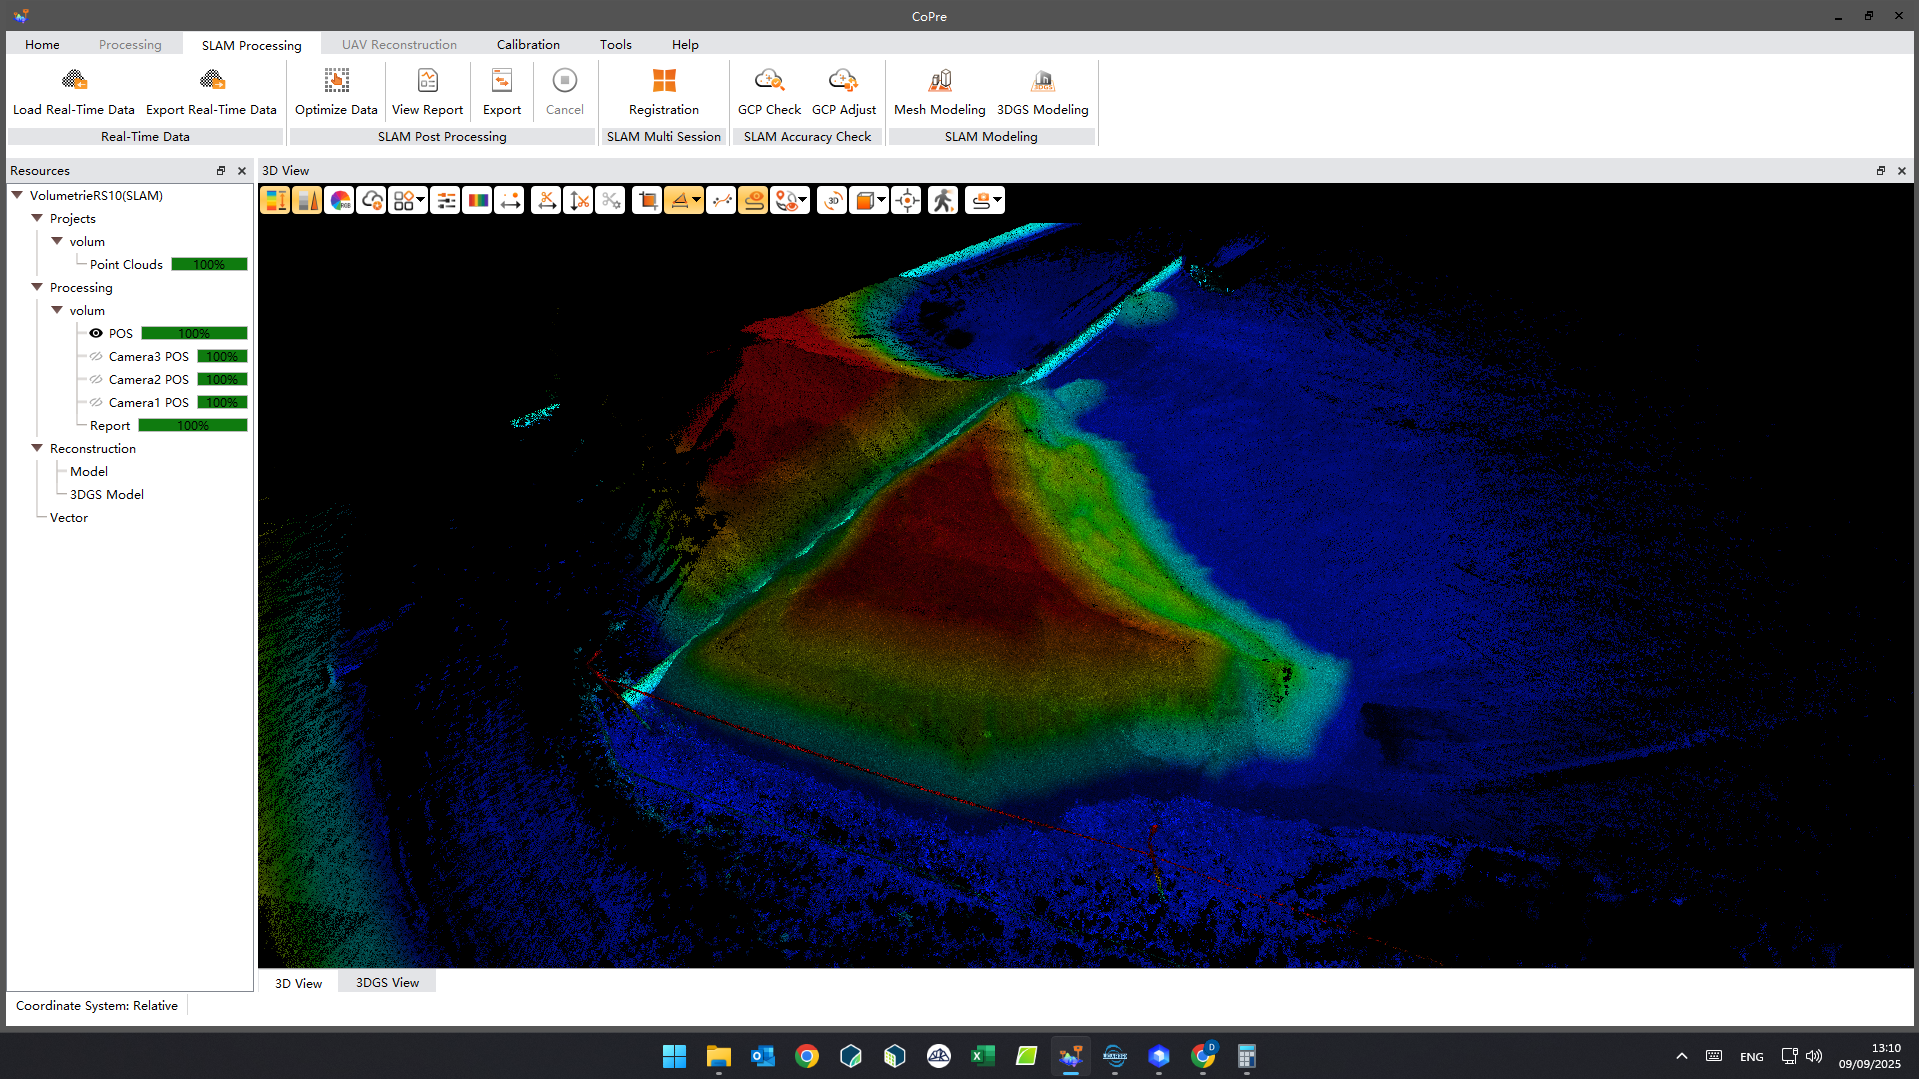Click the 3DGS Modeling icon

pos(1042,81)
